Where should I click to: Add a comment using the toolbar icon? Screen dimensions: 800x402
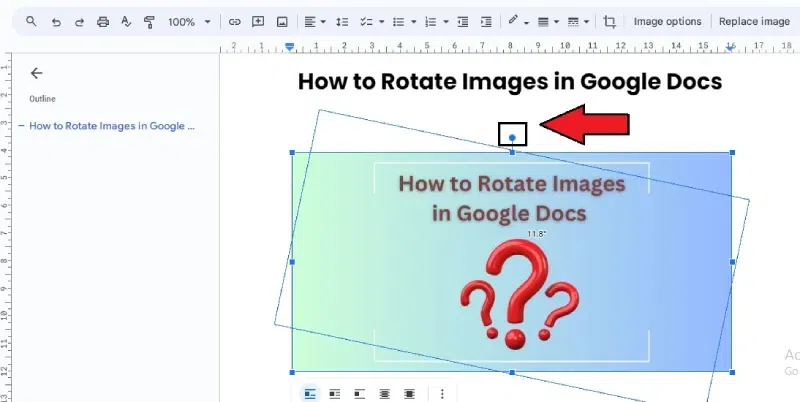[258, 22]
